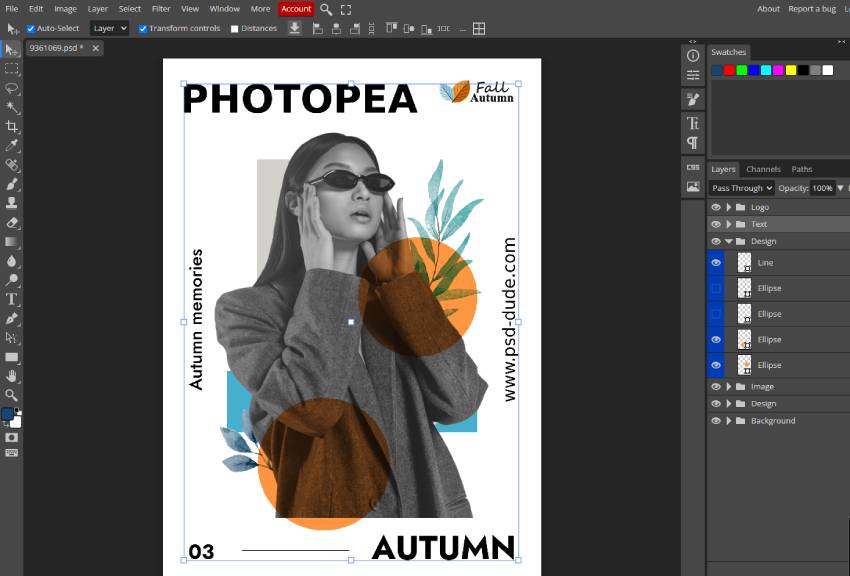Select the Brush tool
This screenshot has width=850, height=576.
coord(11,184)
